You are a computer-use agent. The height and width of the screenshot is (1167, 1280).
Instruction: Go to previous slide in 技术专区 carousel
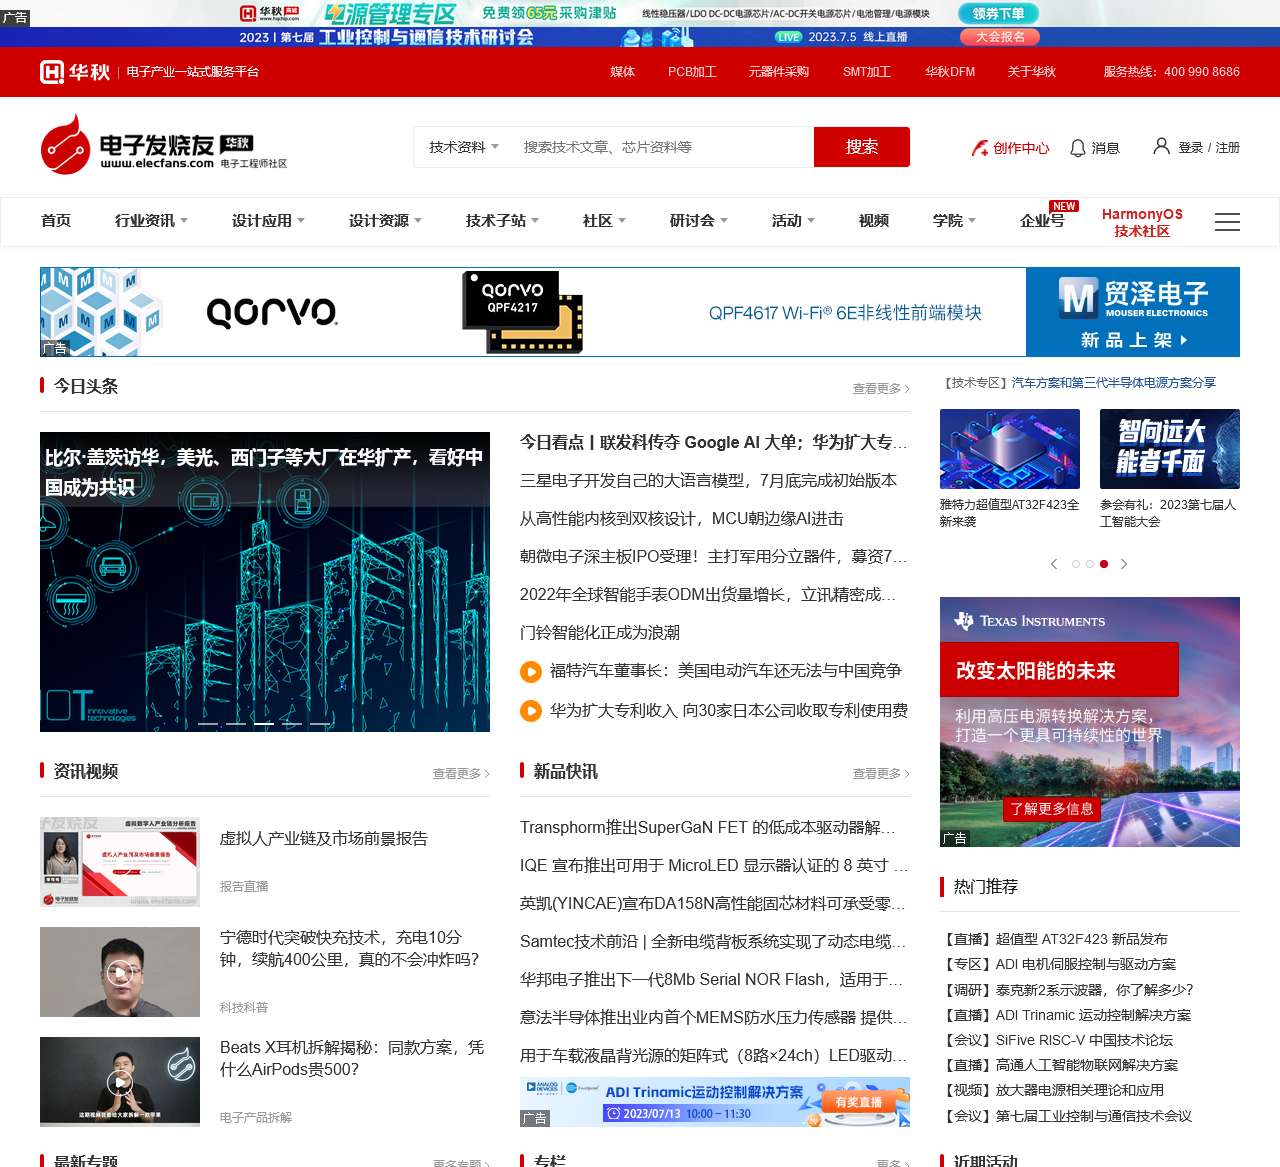(x=1054, y=564)
